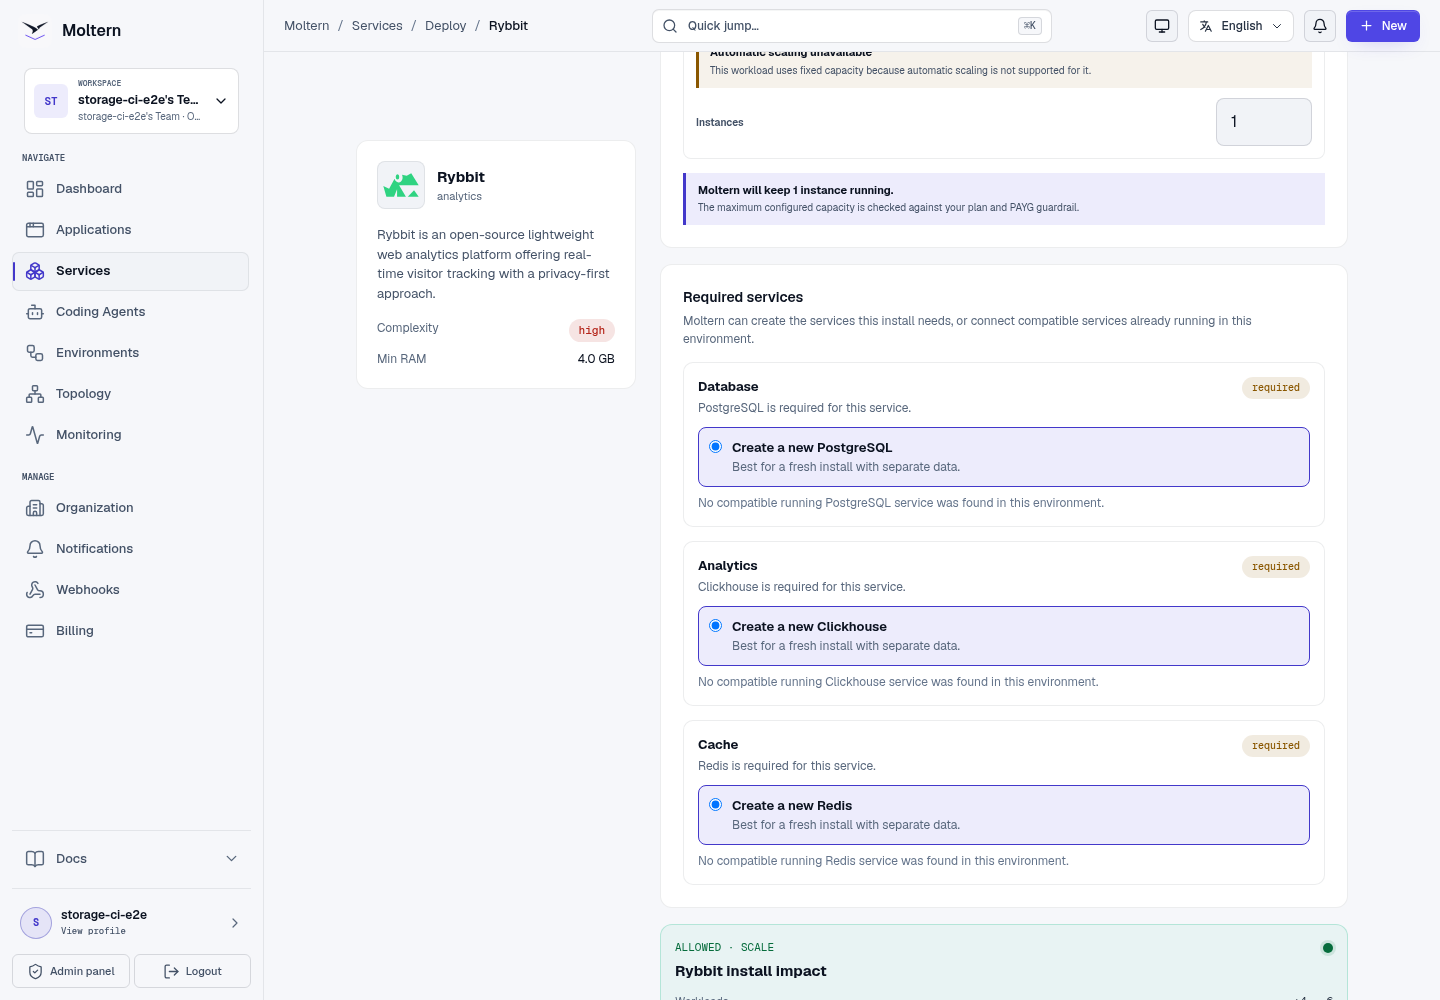Click the Analytics required badge
Screen dimensions: 1440x1000
(x=1276, y=567)
